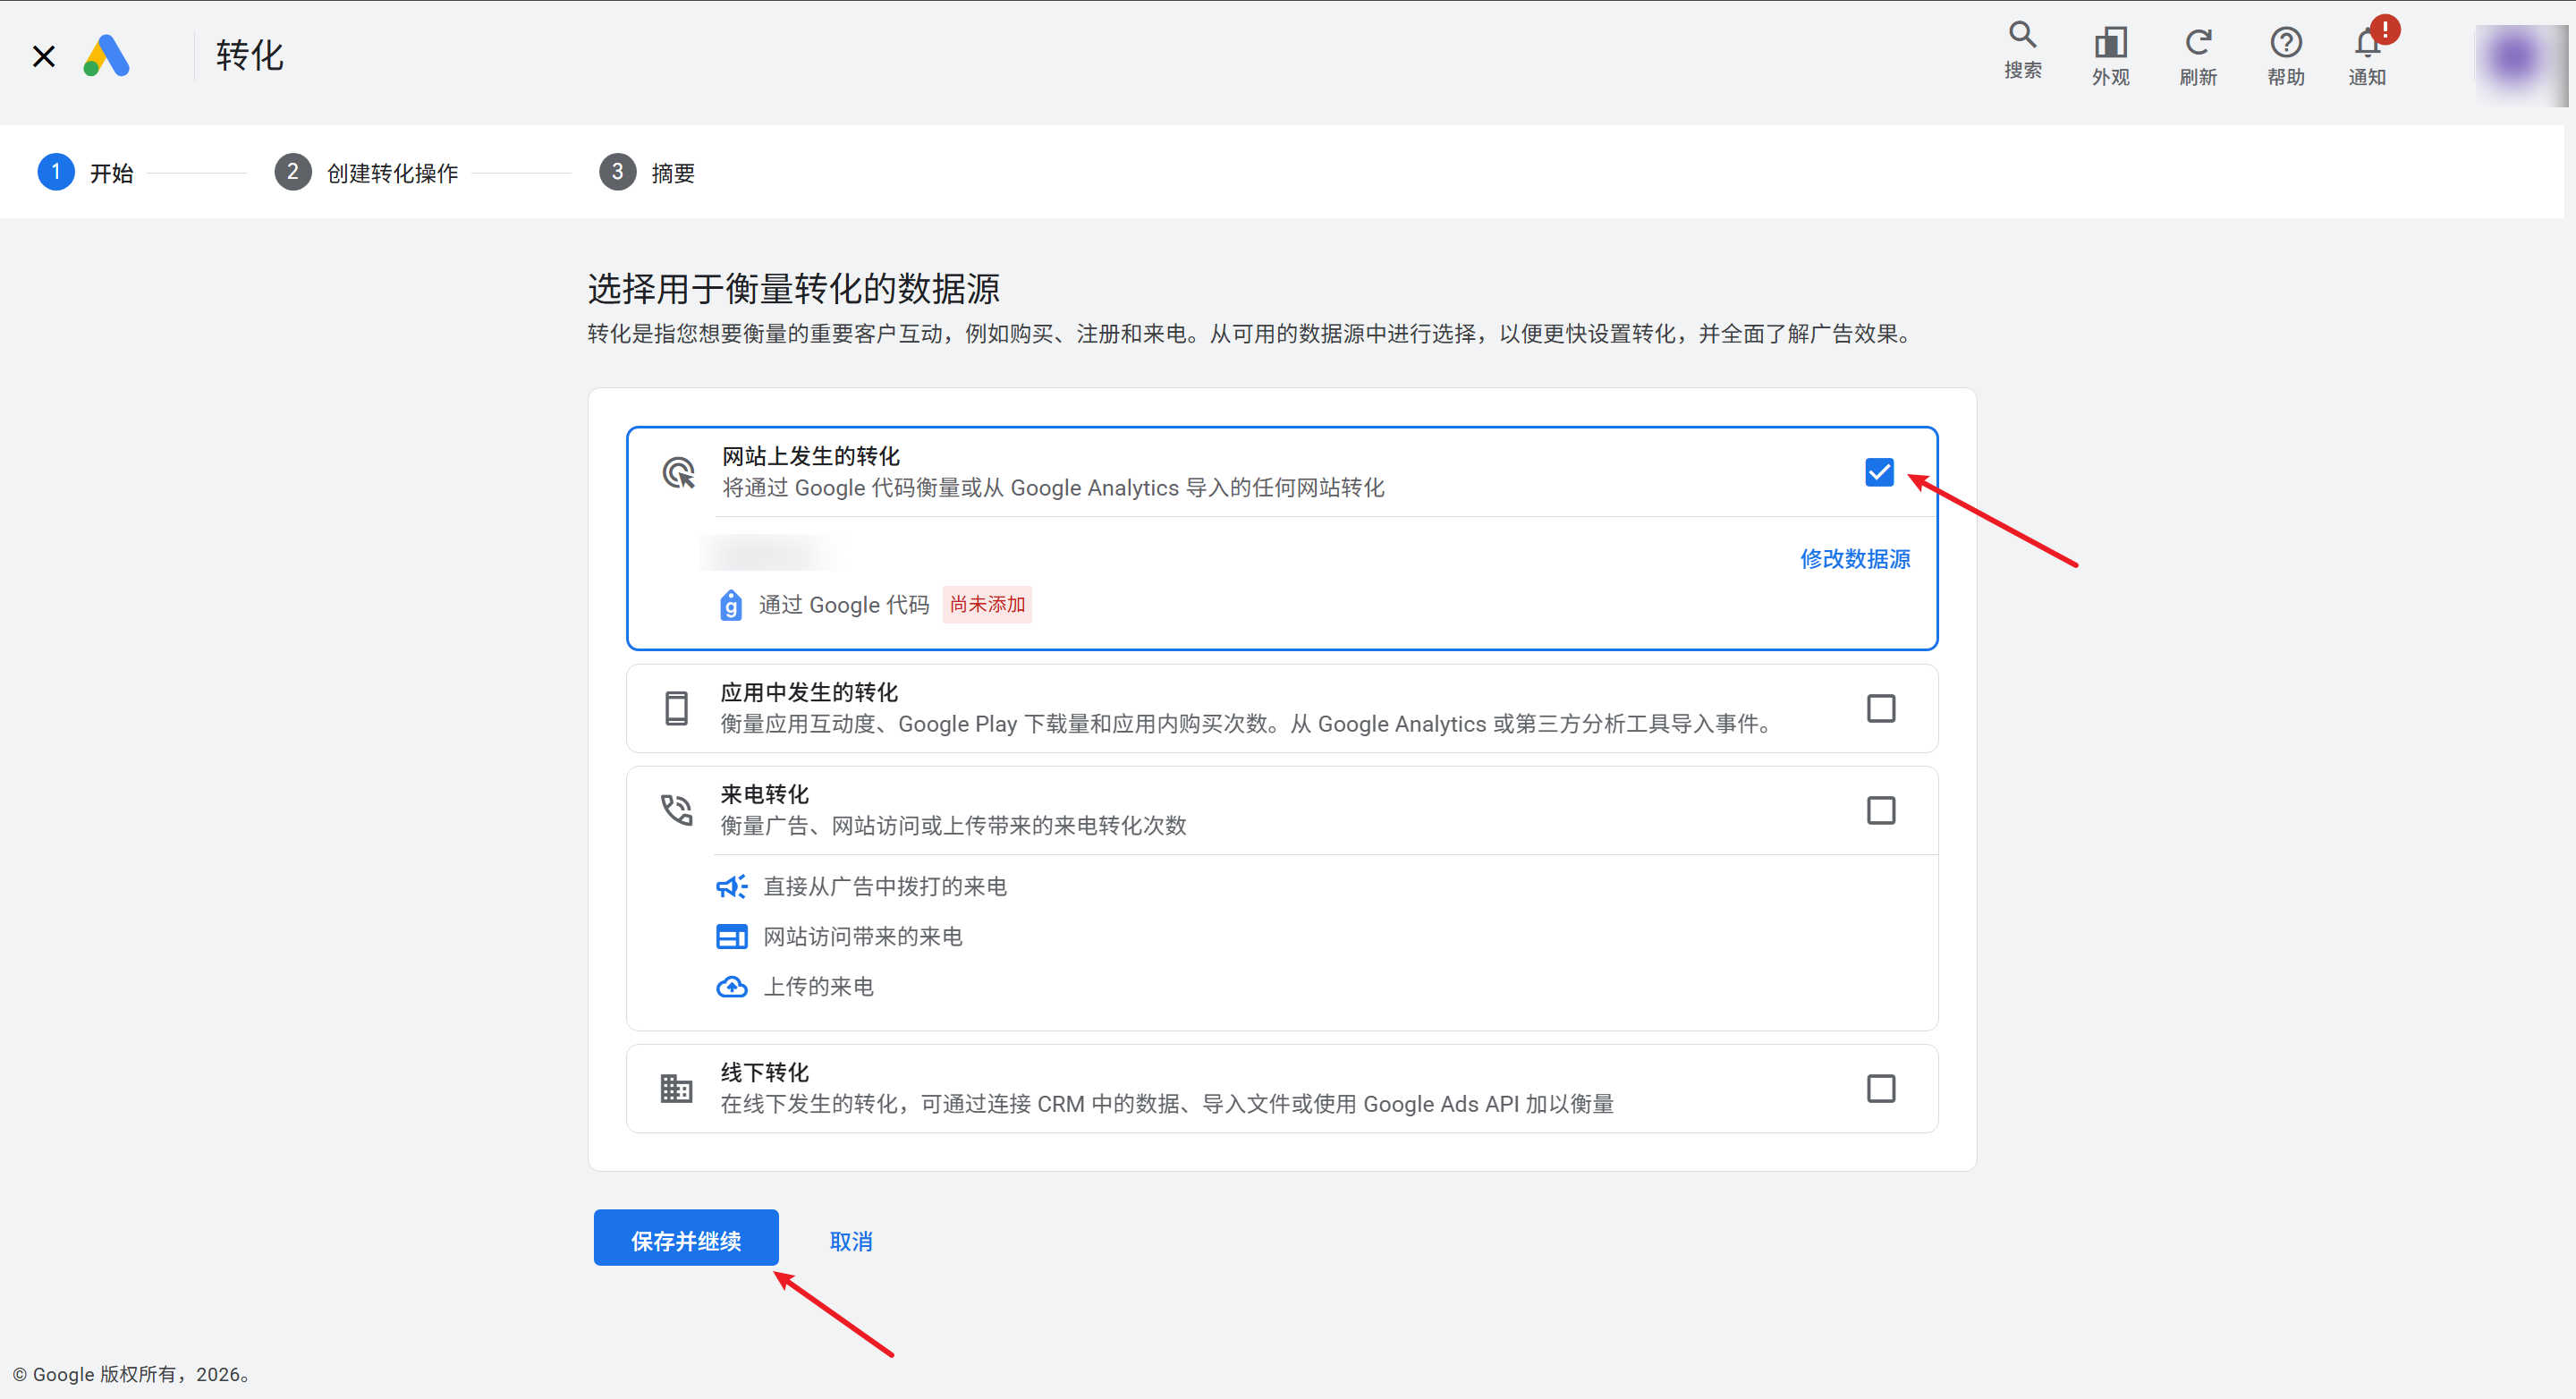The width and height of the screenshot is (2576, 1399).
Task: Close the conversion setup page
Action: tap(44, 56)
